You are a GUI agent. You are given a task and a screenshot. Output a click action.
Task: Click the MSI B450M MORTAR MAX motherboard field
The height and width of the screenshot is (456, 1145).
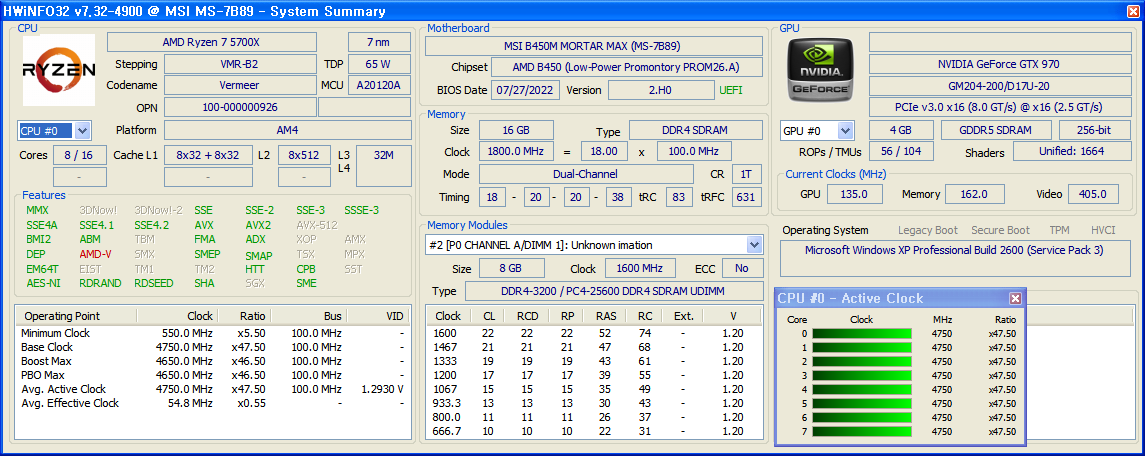[x=593, y=46]
